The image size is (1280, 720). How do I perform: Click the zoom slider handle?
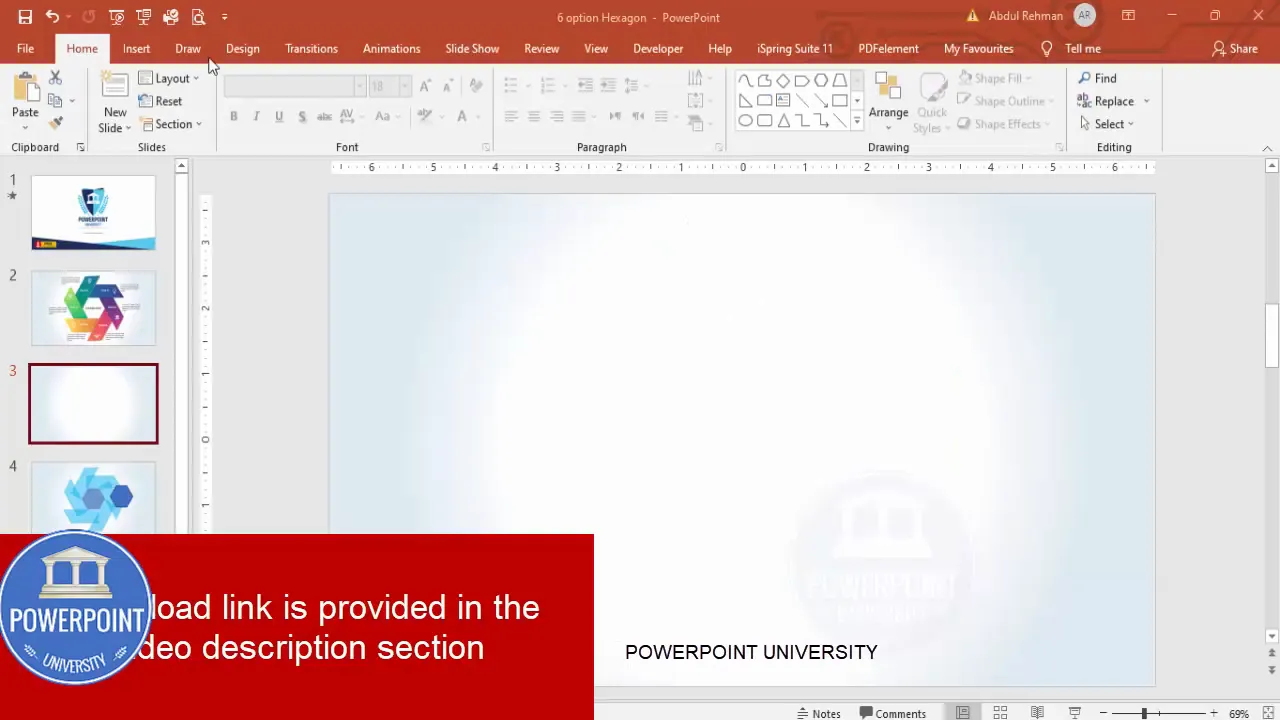1144,713
